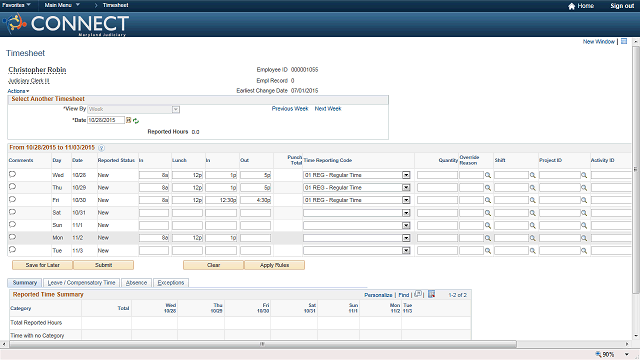Open the Main Menu navigation
Viewport: 640px width, 360px height.
tap(62, 5)
